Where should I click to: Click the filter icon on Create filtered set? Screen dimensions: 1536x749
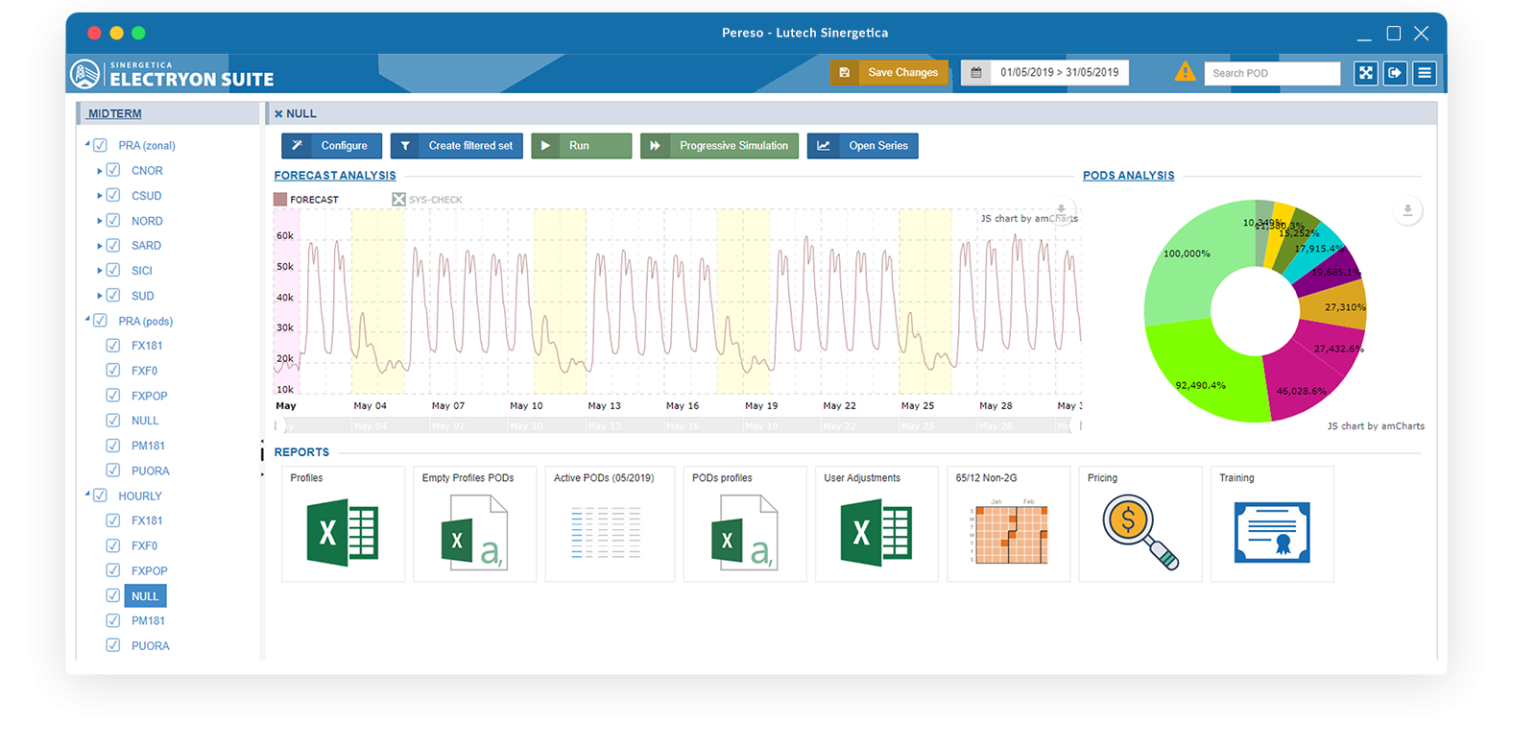[405, 145]
